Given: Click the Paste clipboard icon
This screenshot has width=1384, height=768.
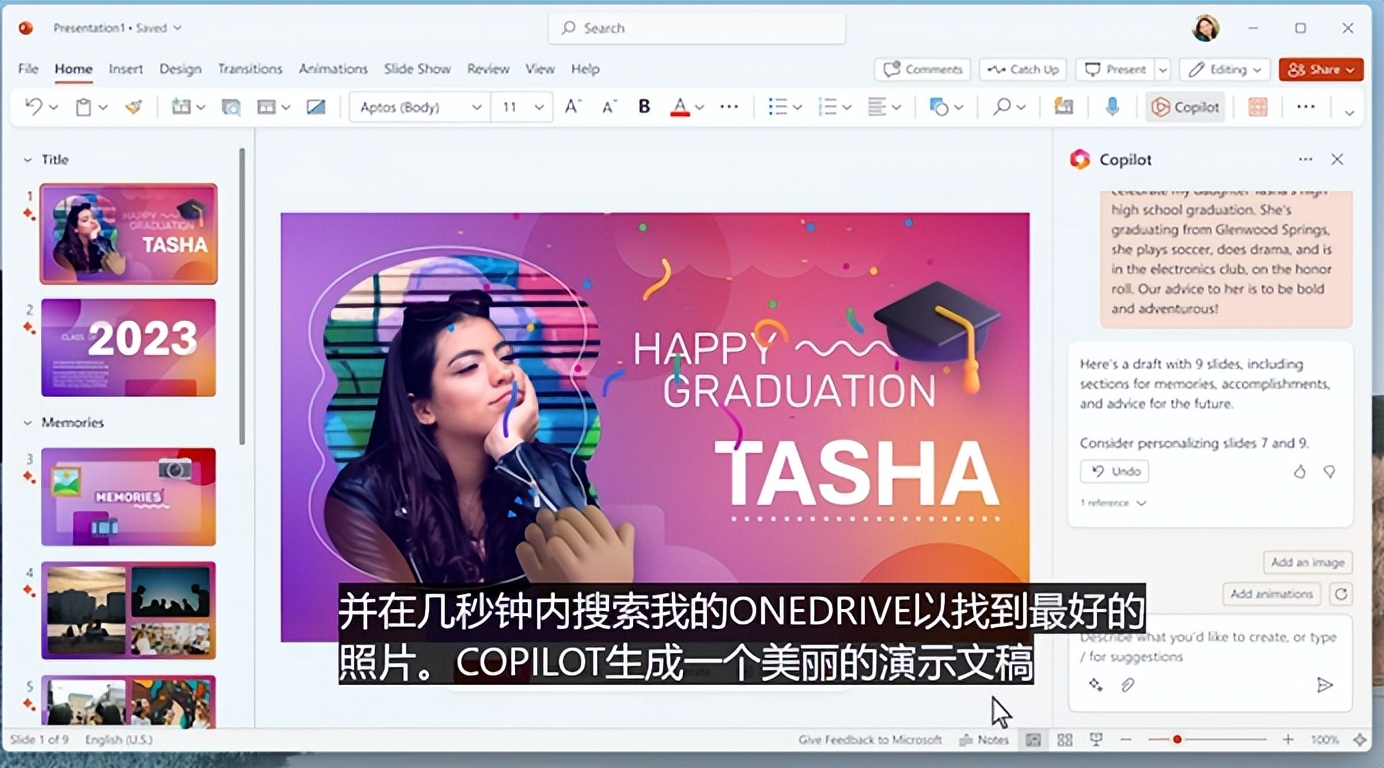Looking at the screenshot, I should point(84,107).
